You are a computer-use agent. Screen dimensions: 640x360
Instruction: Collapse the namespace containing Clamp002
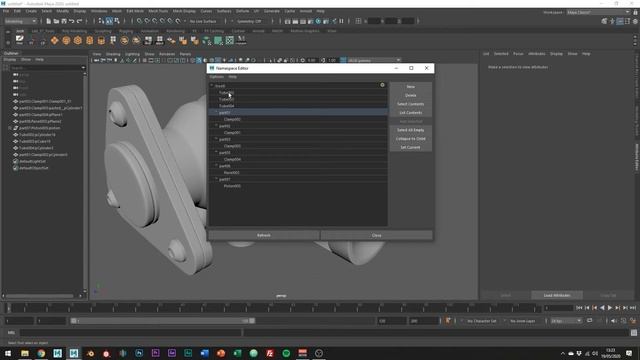(x=216, y=112)
